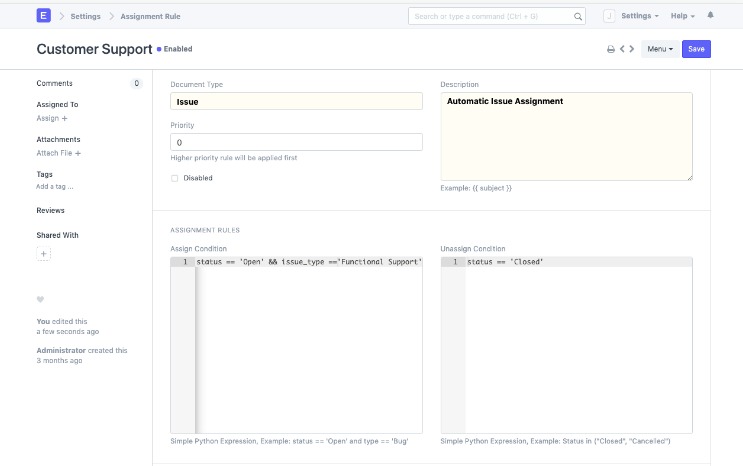Image resolution: width=743 pixels, height=466 pixels.
Task: Click the Tags label
Action: [x=45, y=174]
